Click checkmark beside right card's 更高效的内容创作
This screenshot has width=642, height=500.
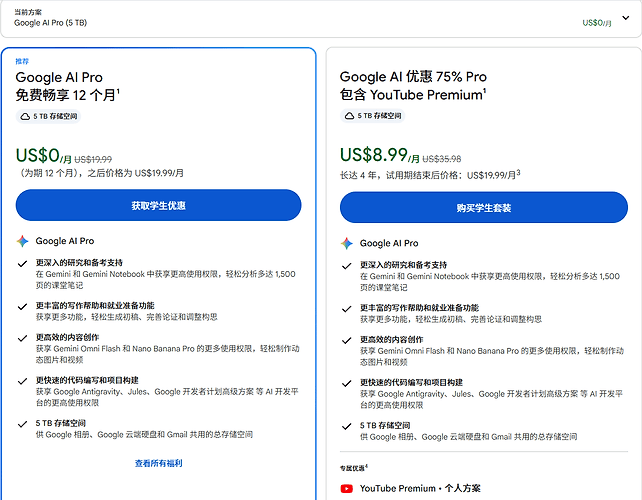coord(346,340)
